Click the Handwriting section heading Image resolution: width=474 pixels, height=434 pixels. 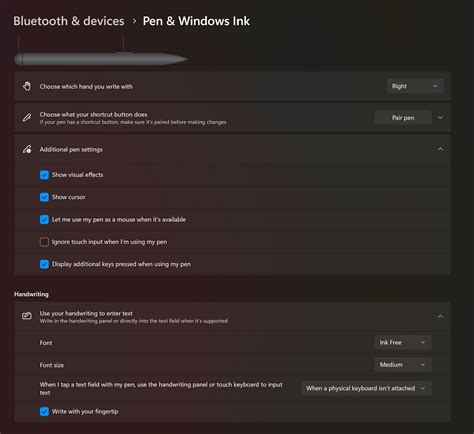click(31, 294)
